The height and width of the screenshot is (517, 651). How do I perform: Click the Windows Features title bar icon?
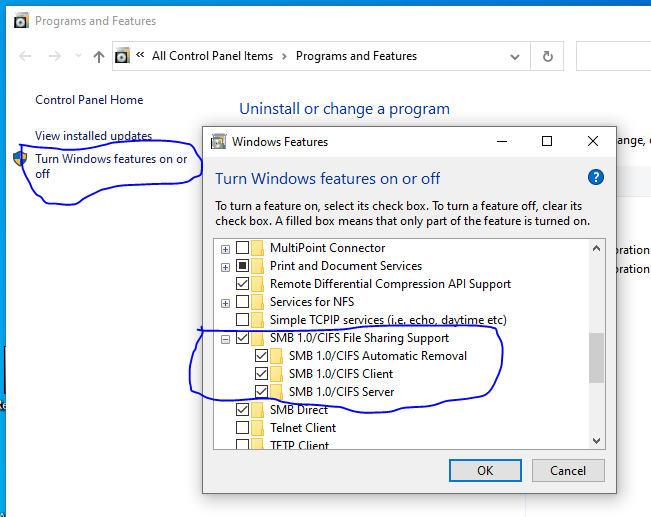(217, 142)
